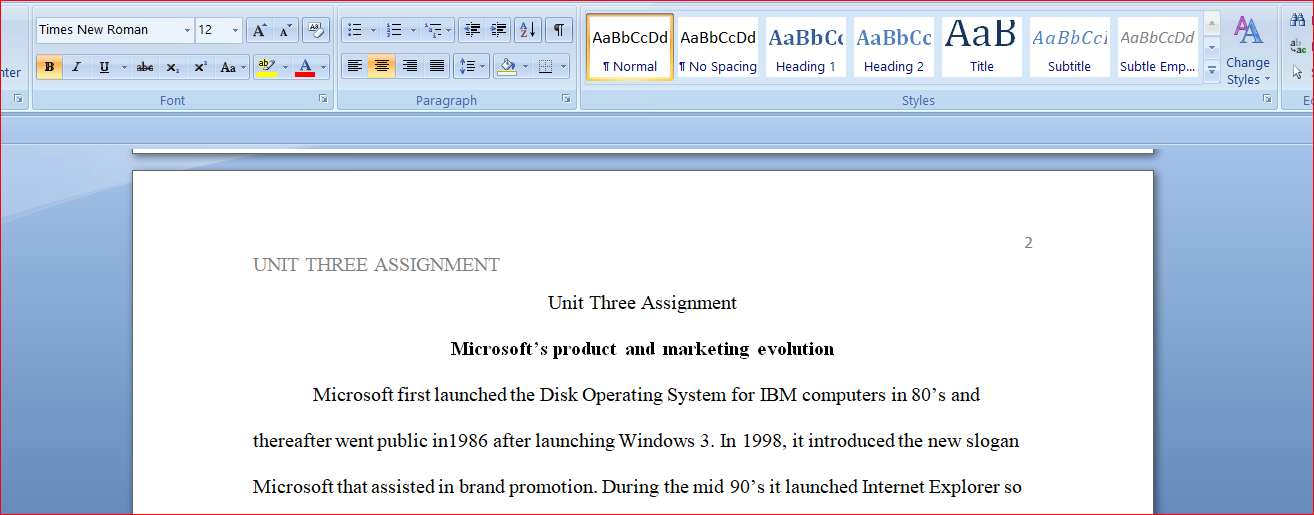1314x515 pixels.
Task: Click the Grow Font icon
Action: tap(258, 30)
